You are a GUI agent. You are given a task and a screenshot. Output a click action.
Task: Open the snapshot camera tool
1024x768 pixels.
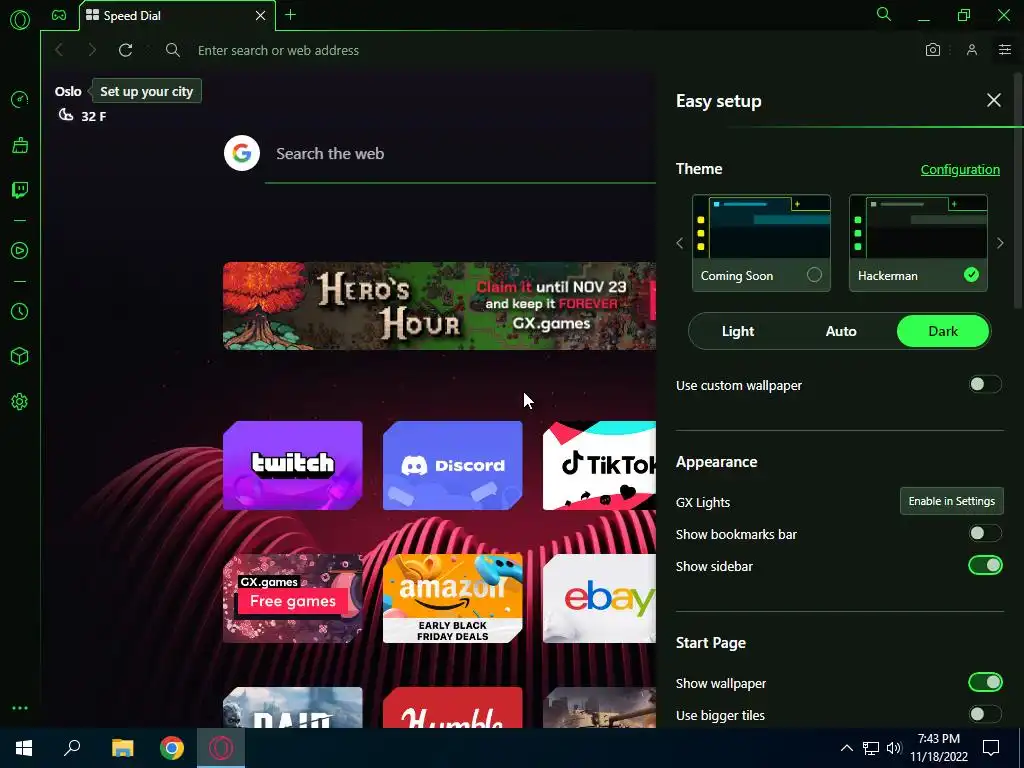[933, 50]
